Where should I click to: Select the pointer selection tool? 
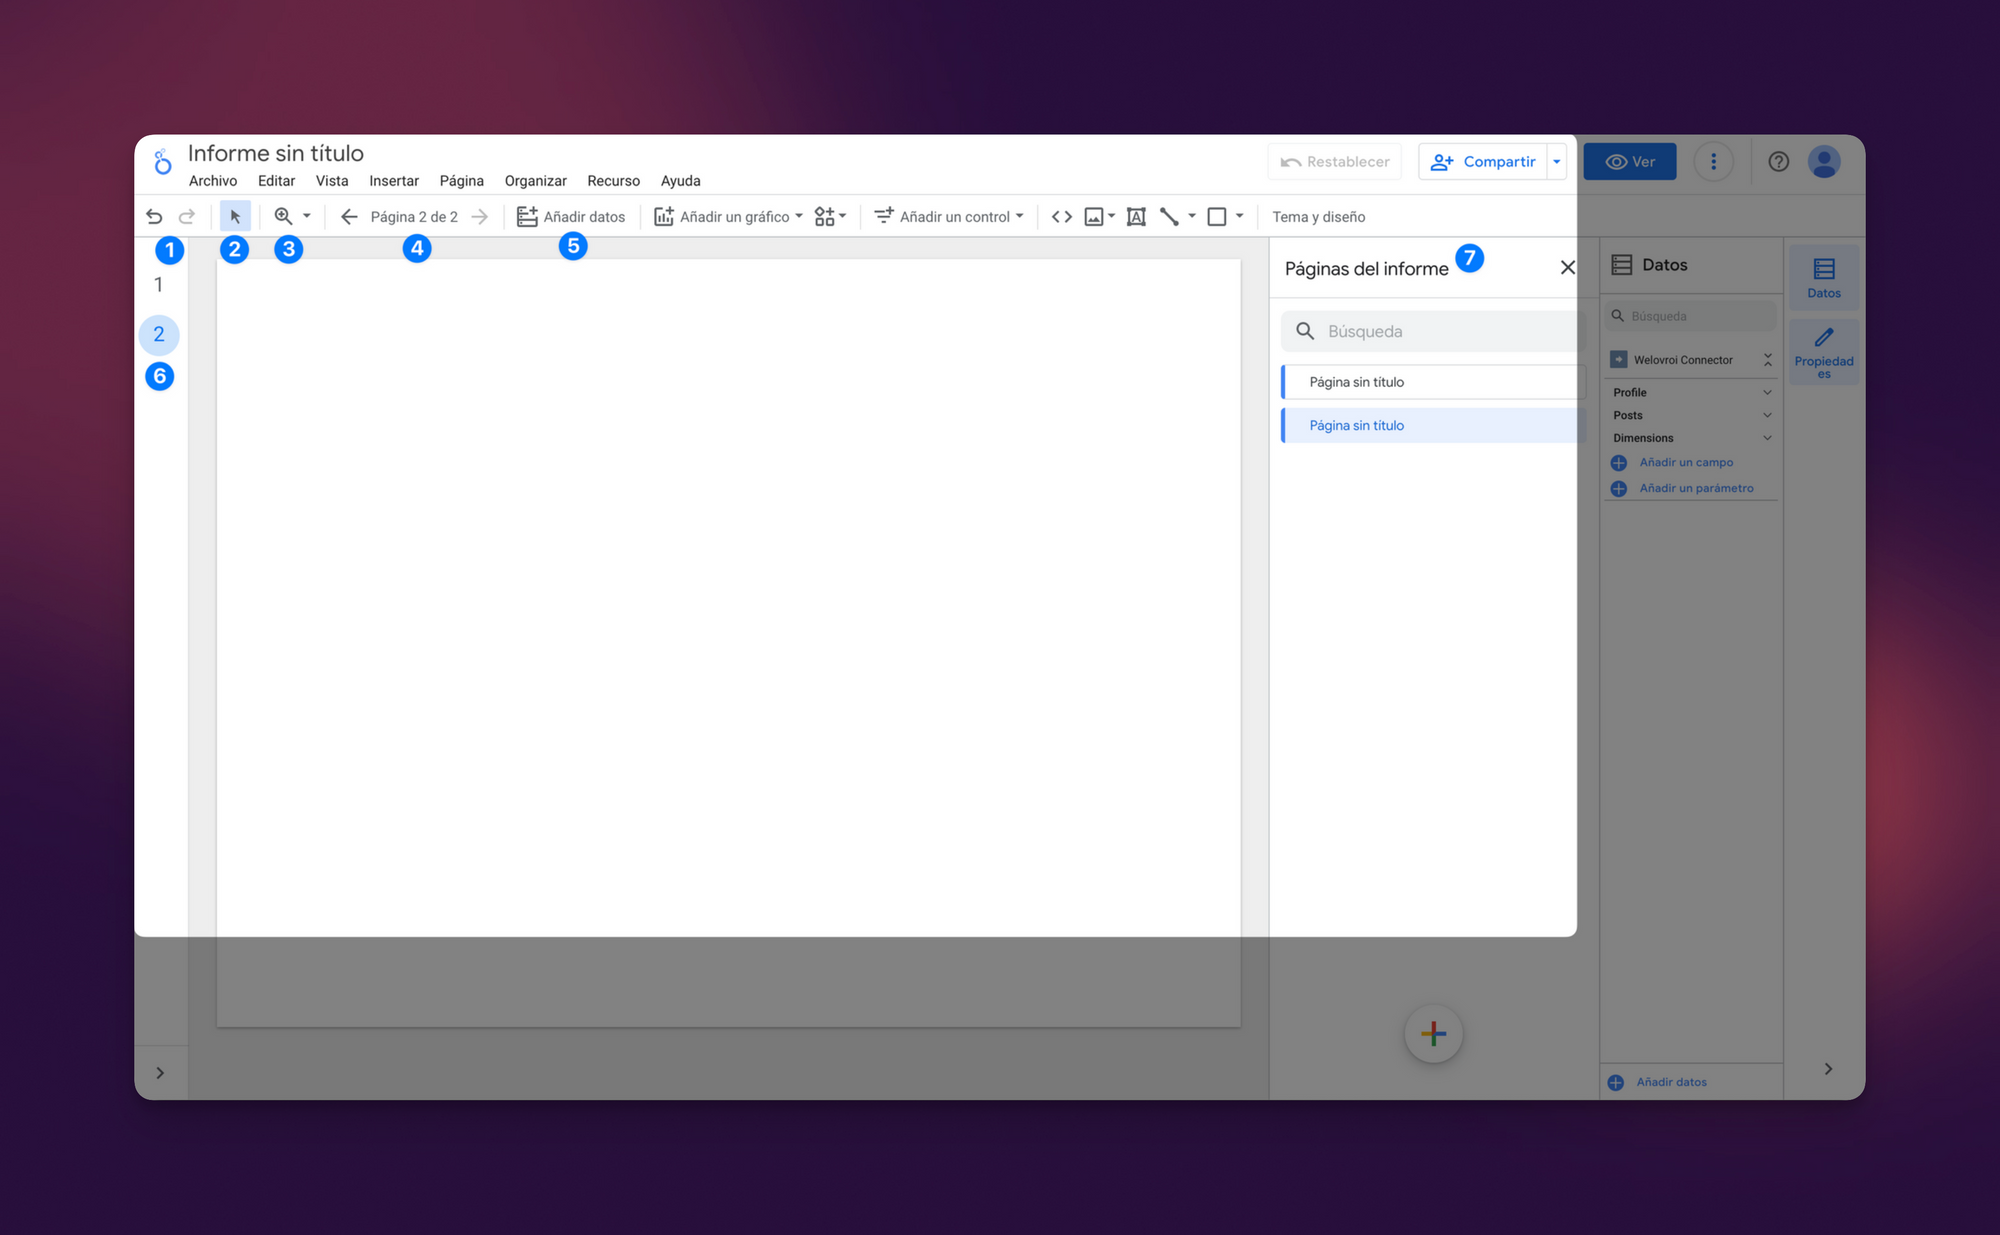coord(235,216)
